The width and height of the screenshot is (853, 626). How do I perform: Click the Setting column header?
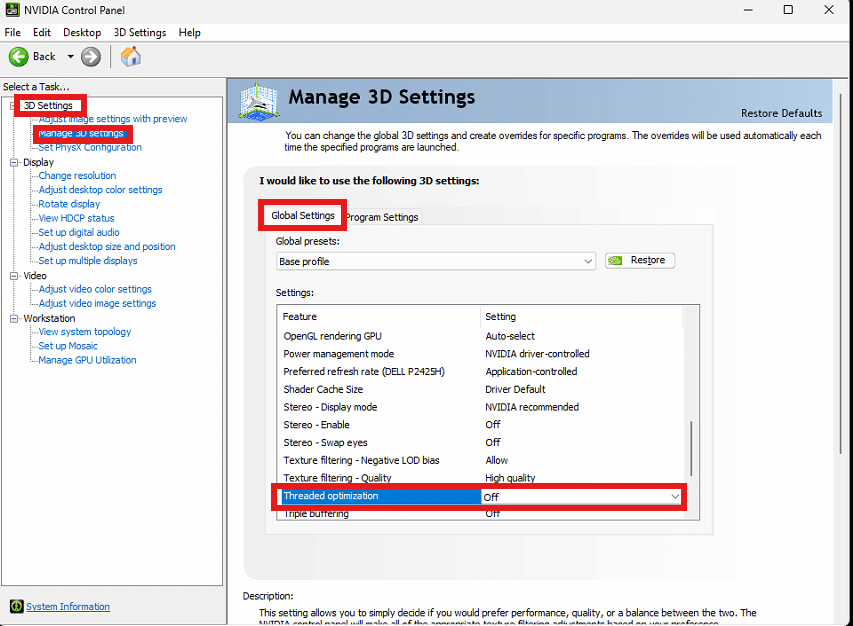581,317
